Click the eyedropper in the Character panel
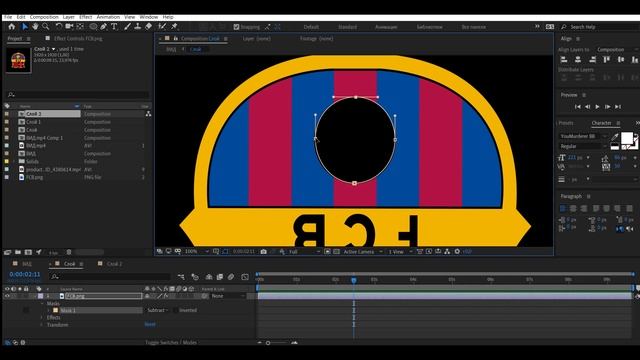Screen dimensions: 640x360 click(x=615, y=136)
